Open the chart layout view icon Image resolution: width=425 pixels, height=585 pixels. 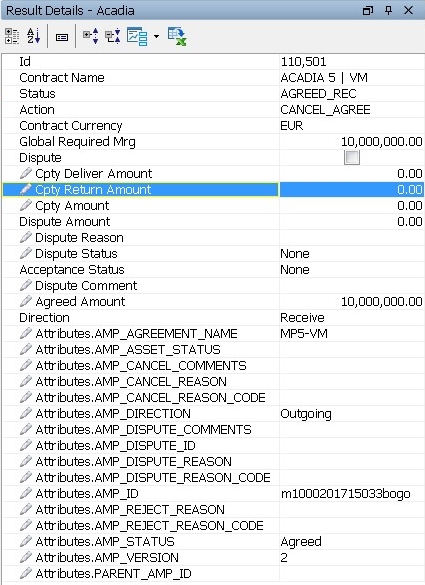(137, 36)
